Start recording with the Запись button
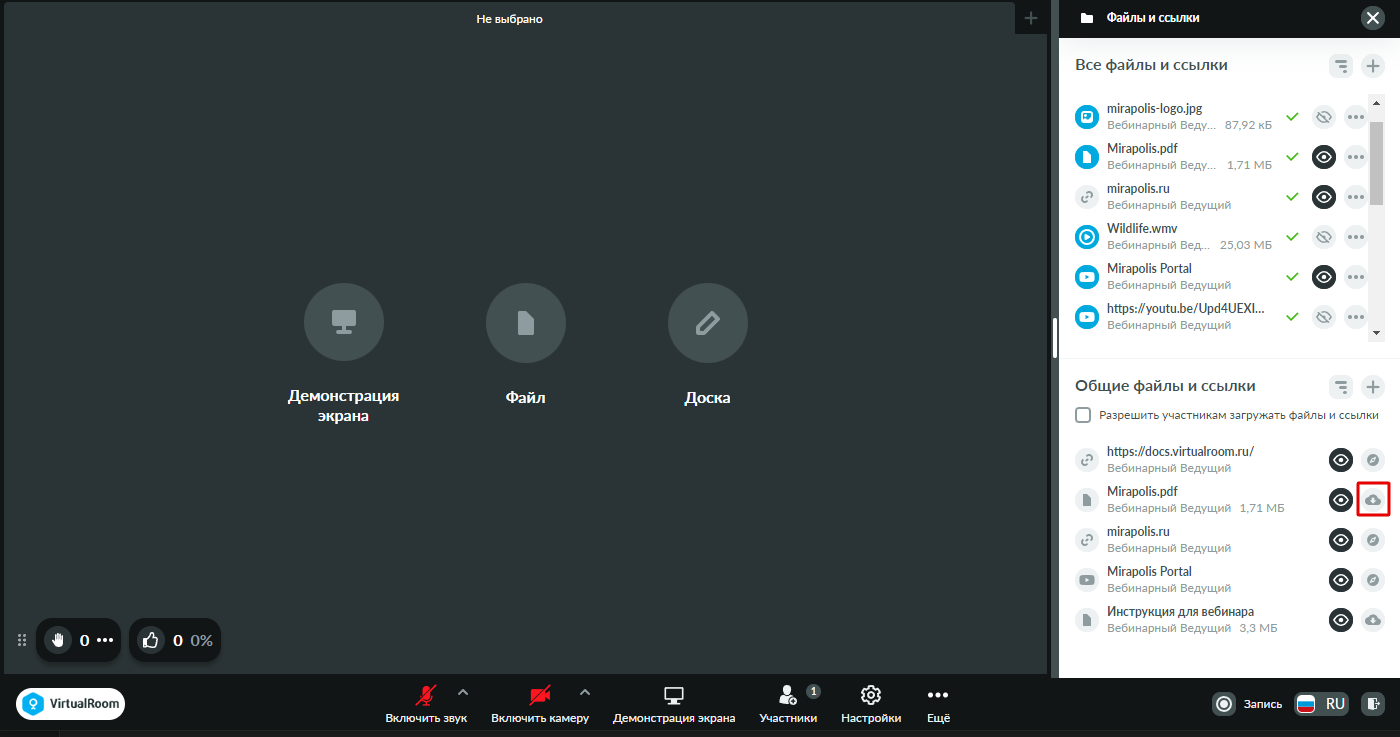The image size is (1400, 737). click(x=1248, y=704)
